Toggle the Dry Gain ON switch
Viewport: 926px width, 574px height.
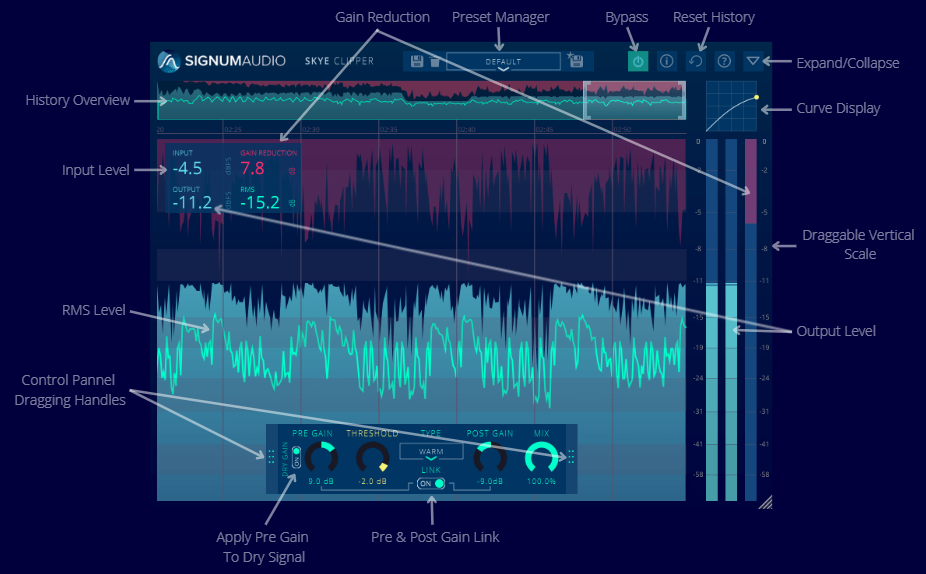(x=296, y=458)
